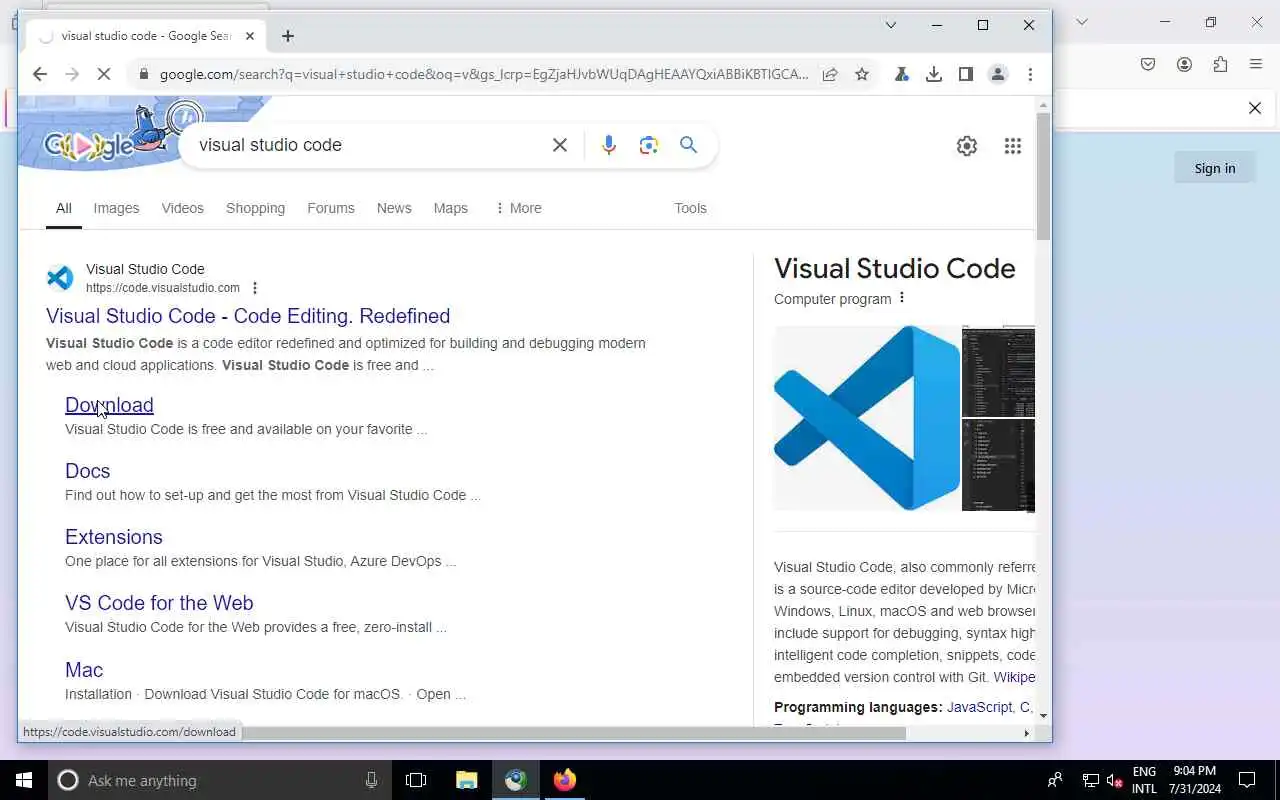Click into the Google search input field
This screenshot has width=1280, height=800.
tap(368, 145)
